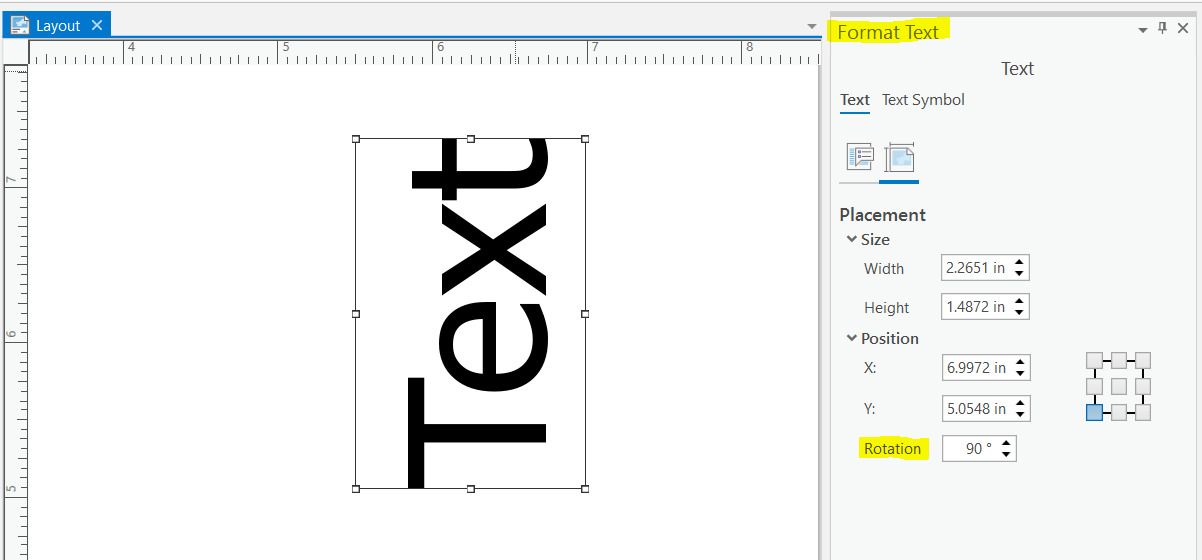Open the view tab list dropdown arrow
The width and height of the screenshot is (1202, 560).
point(812,26)
